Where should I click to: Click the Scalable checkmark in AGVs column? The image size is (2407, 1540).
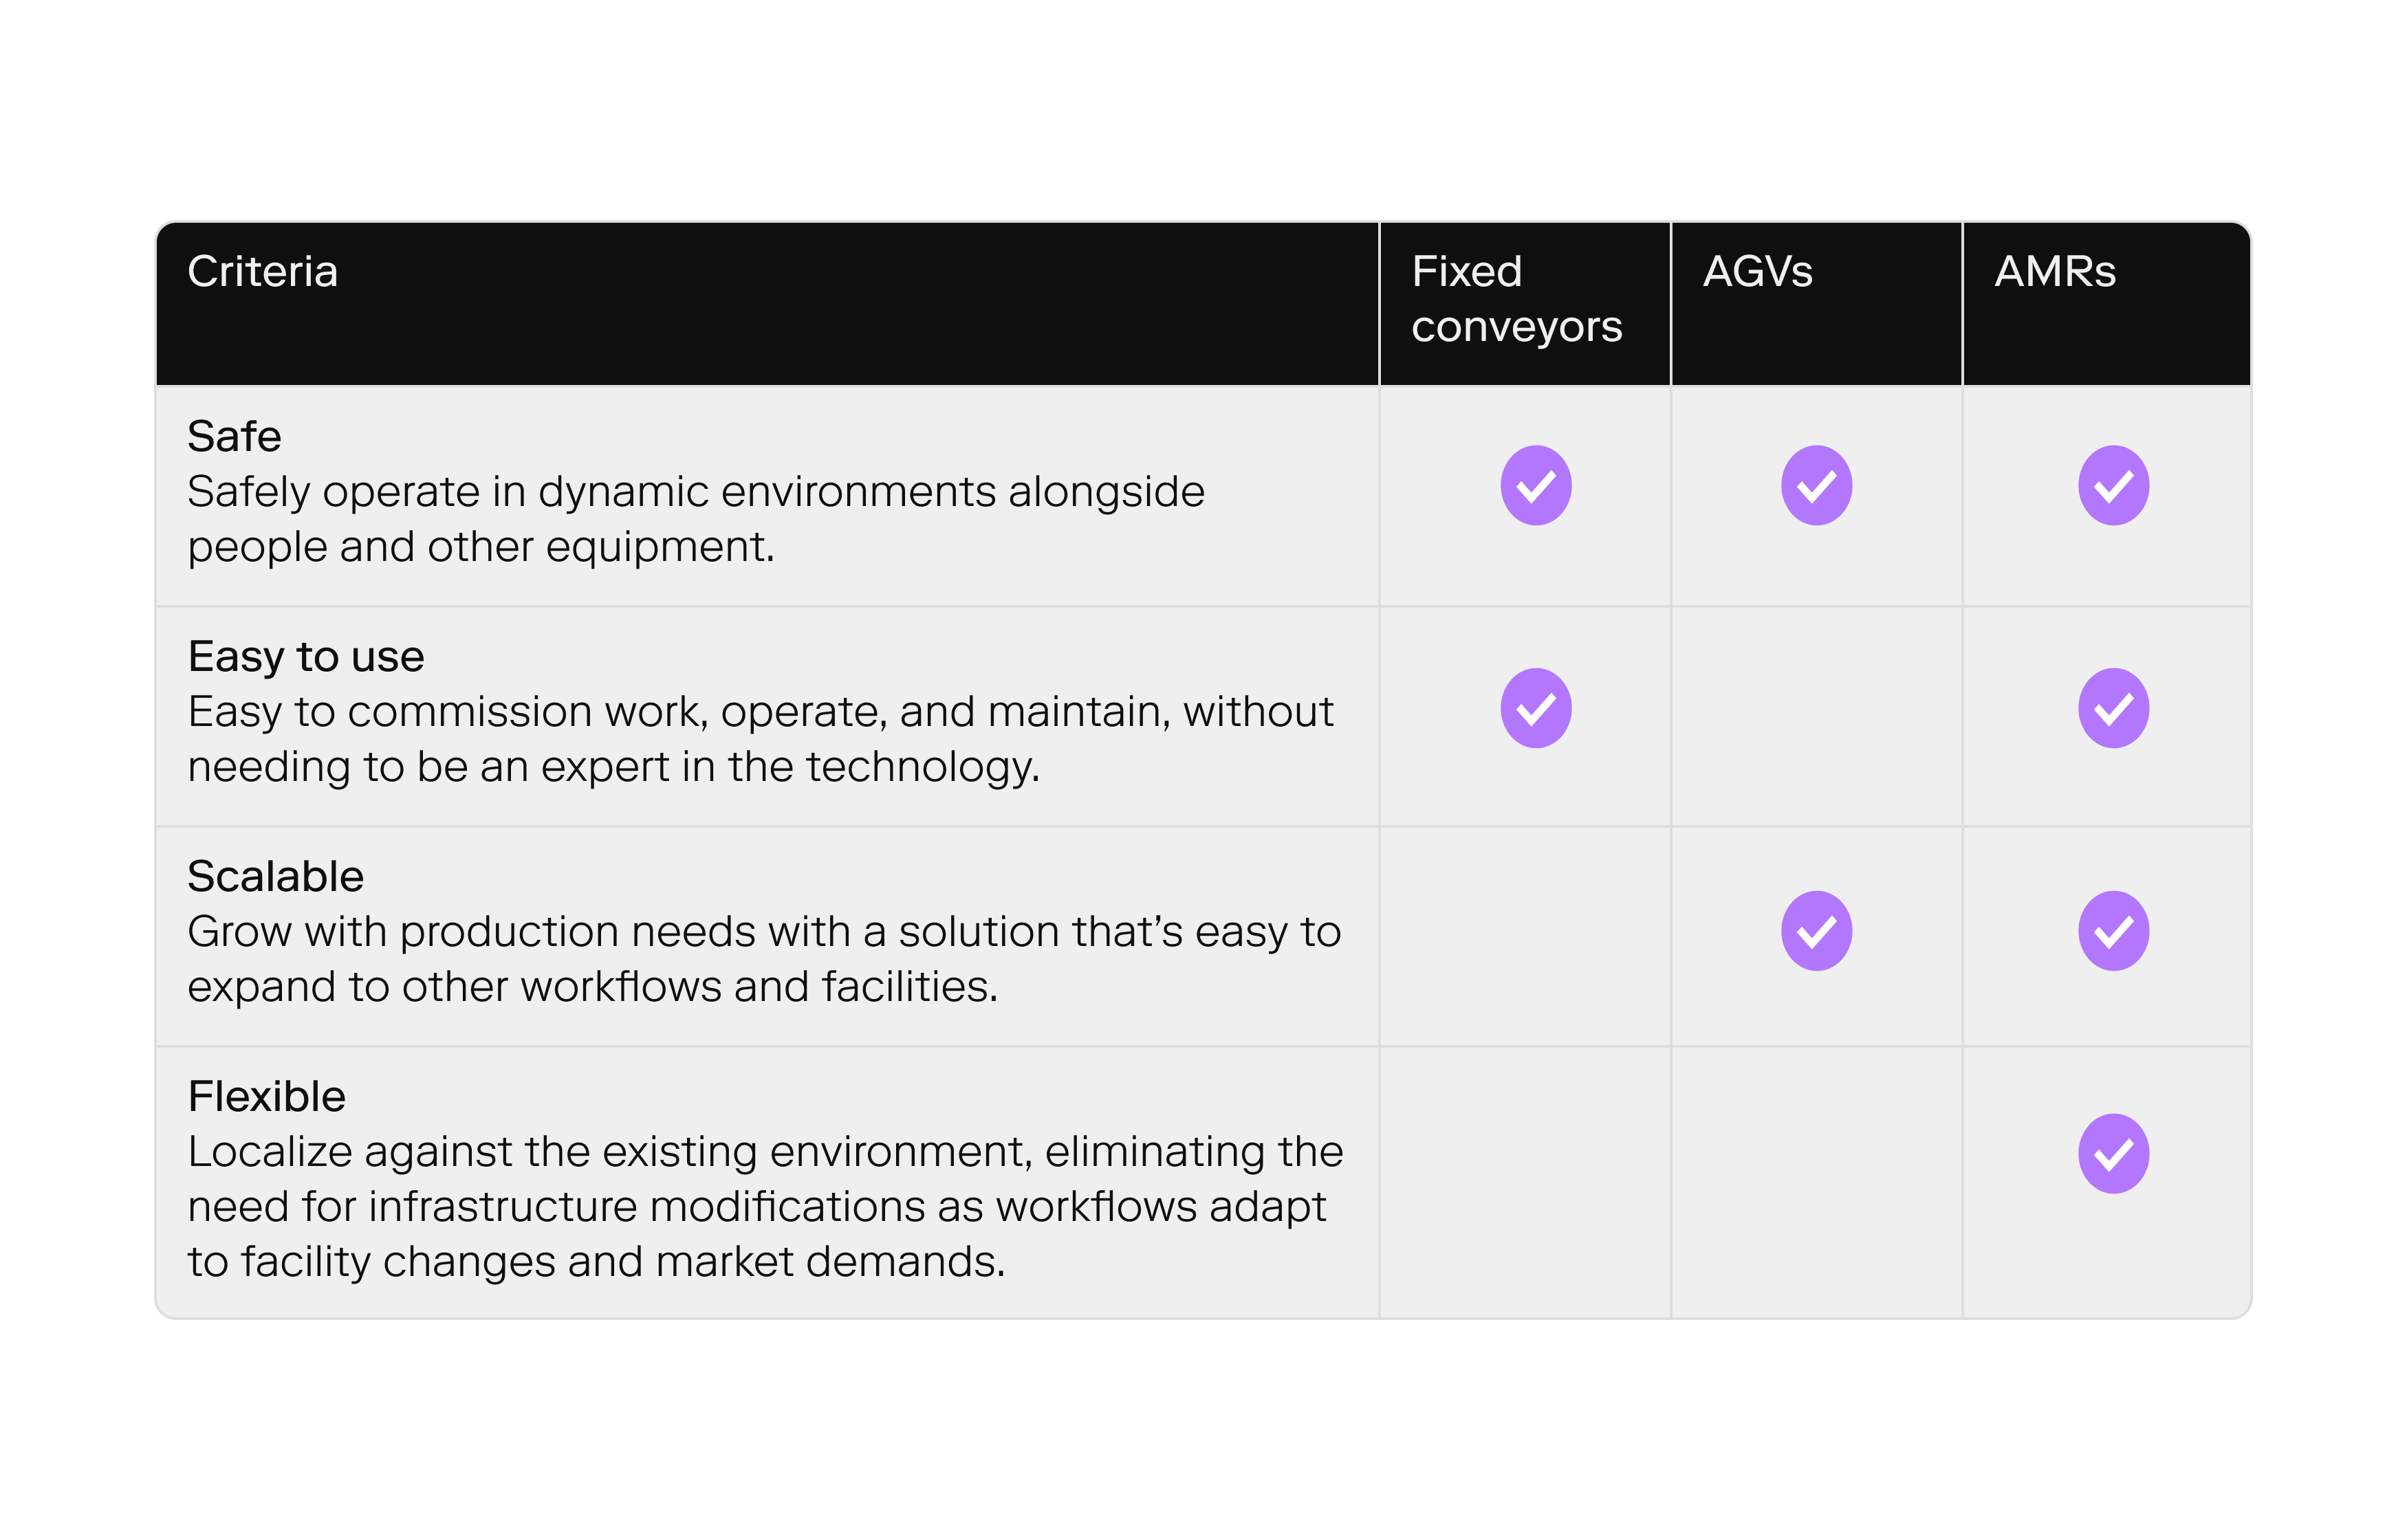click(x=1816, y=931)
